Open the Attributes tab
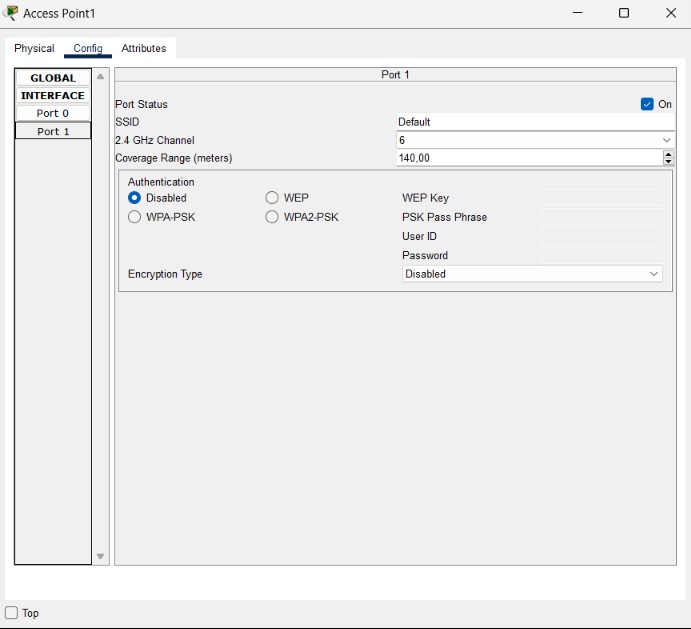This screenshot has width=691, height=629. click(144, 48)
